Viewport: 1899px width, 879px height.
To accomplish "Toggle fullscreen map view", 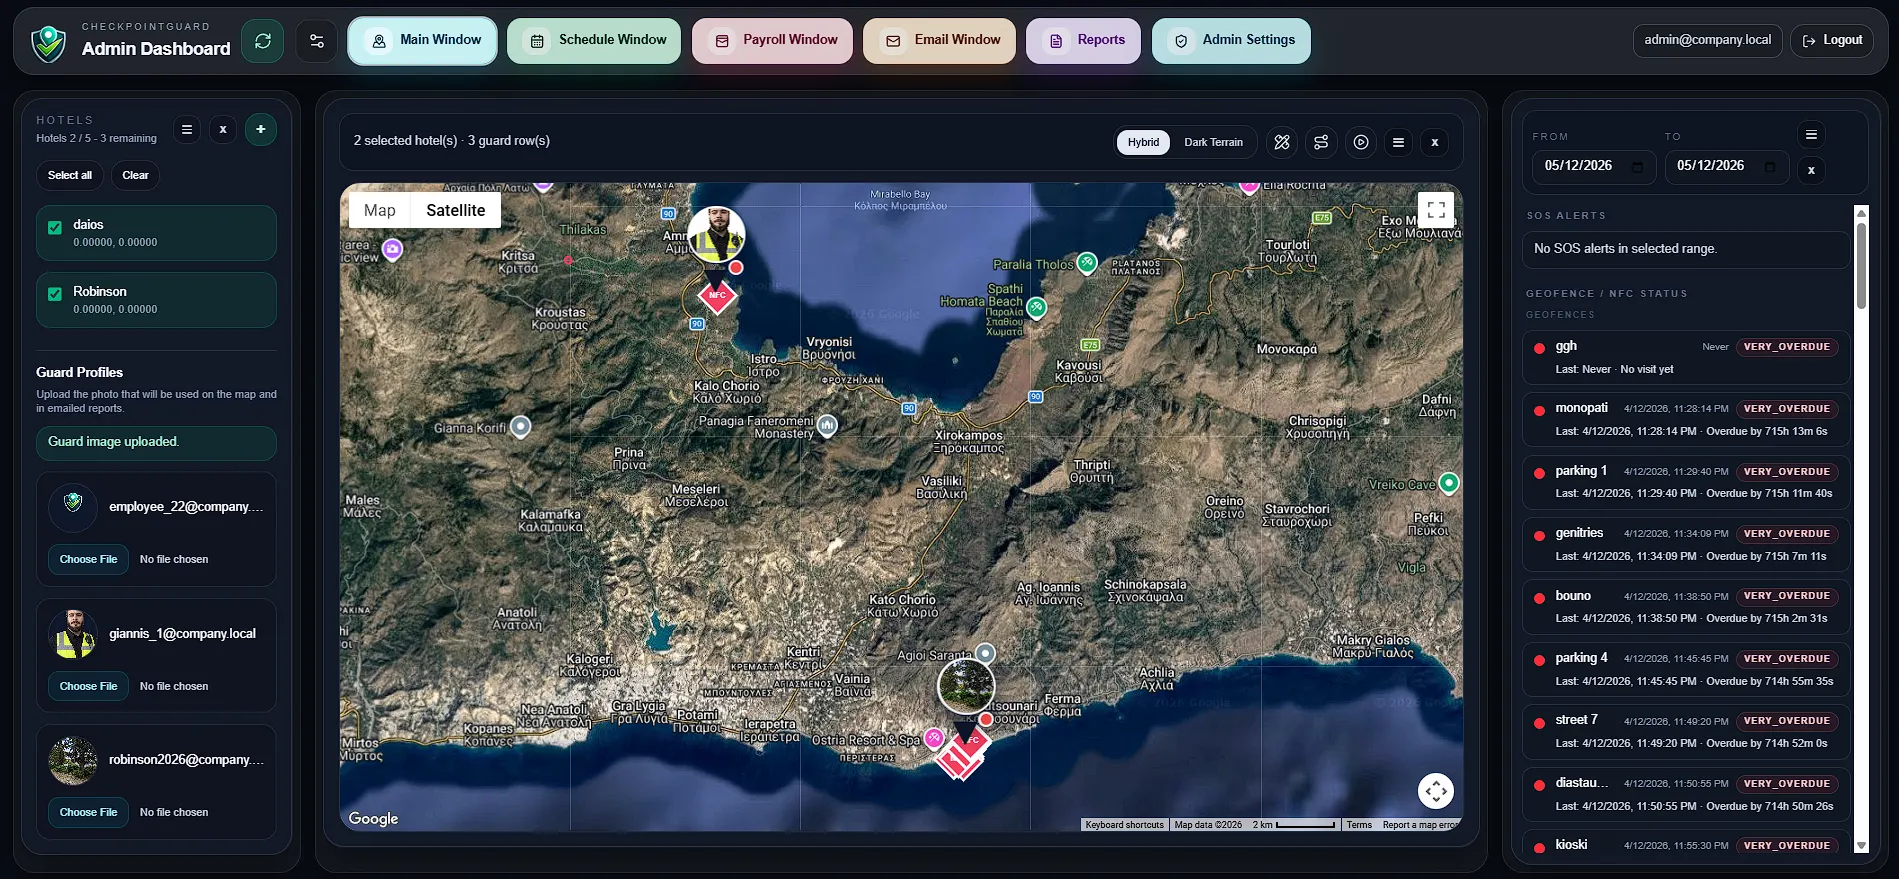I will (1436, 210).
